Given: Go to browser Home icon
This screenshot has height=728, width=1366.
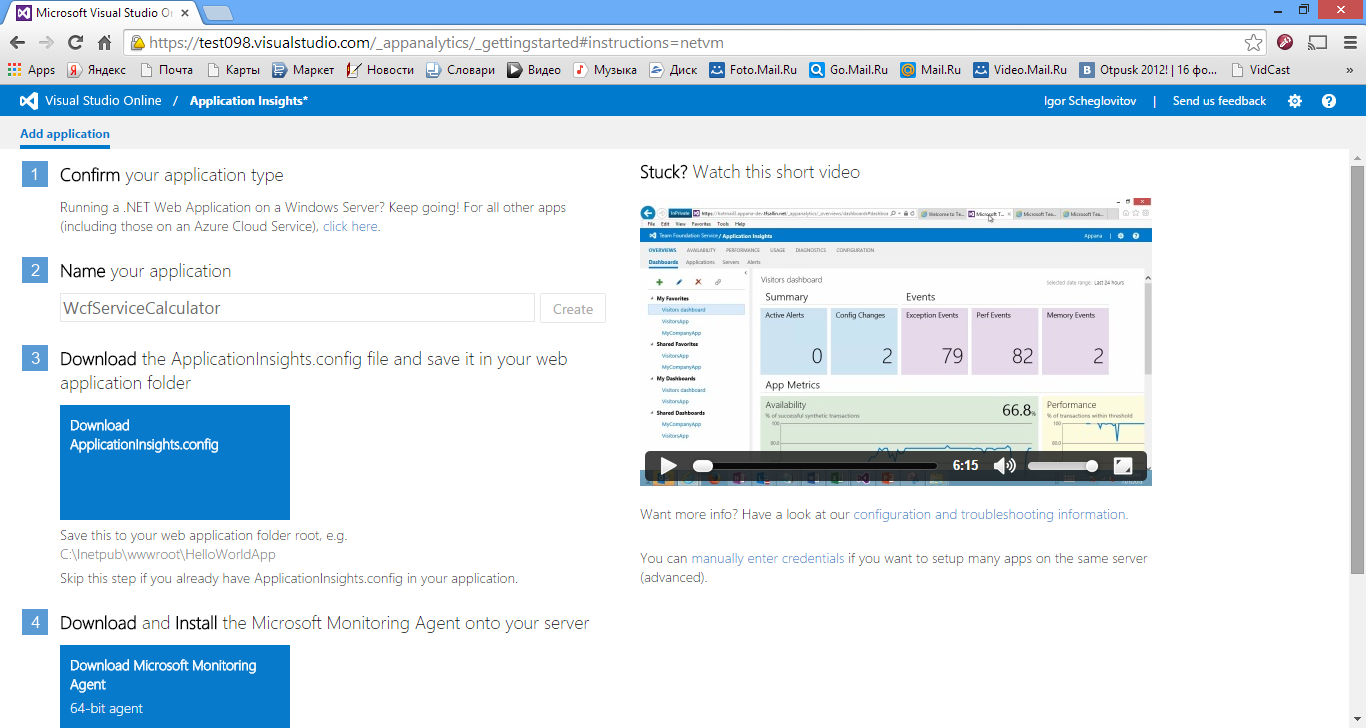Looking at the screenshot, I should click(104, 43).
